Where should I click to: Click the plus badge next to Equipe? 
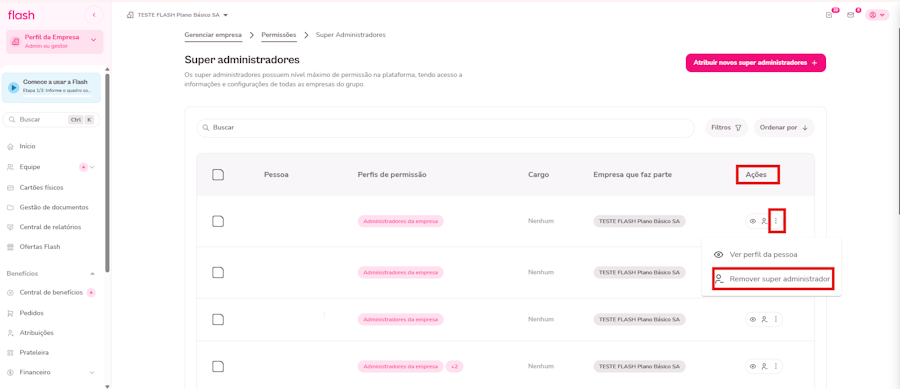point(83,167)
